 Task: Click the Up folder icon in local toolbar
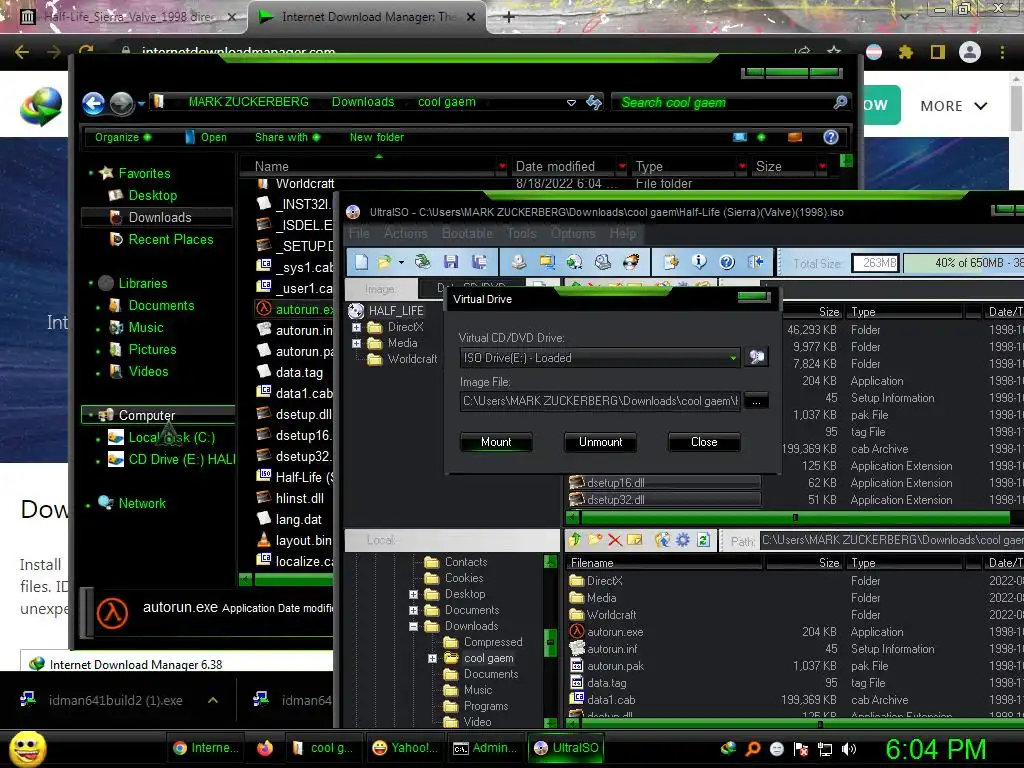coord(575,540)
